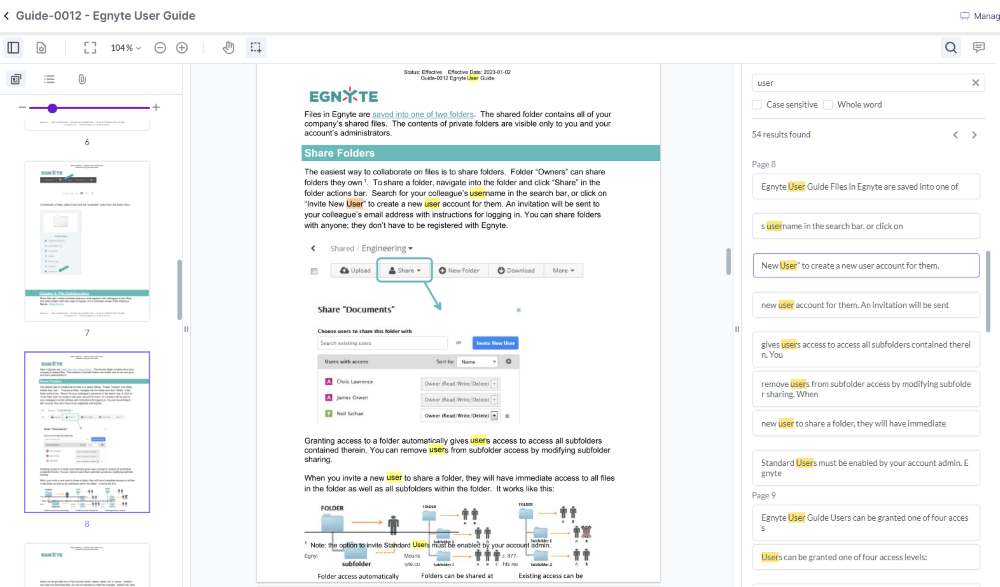Select result 'new user account for them. An invitation'
1000x587 pixels.
click(x=866, y=306)
